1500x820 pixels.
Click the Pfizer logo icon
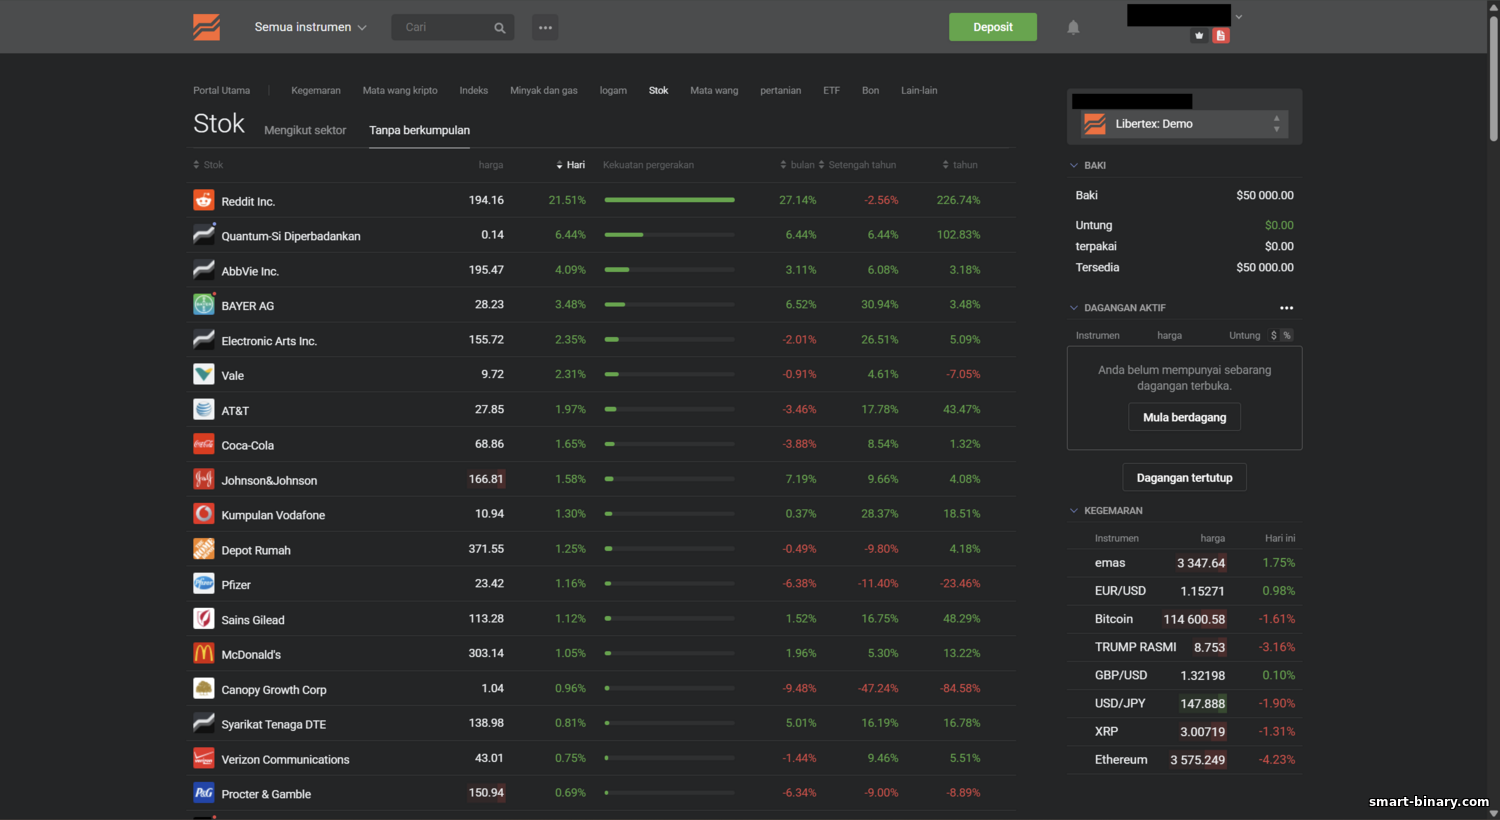point(204,583)
